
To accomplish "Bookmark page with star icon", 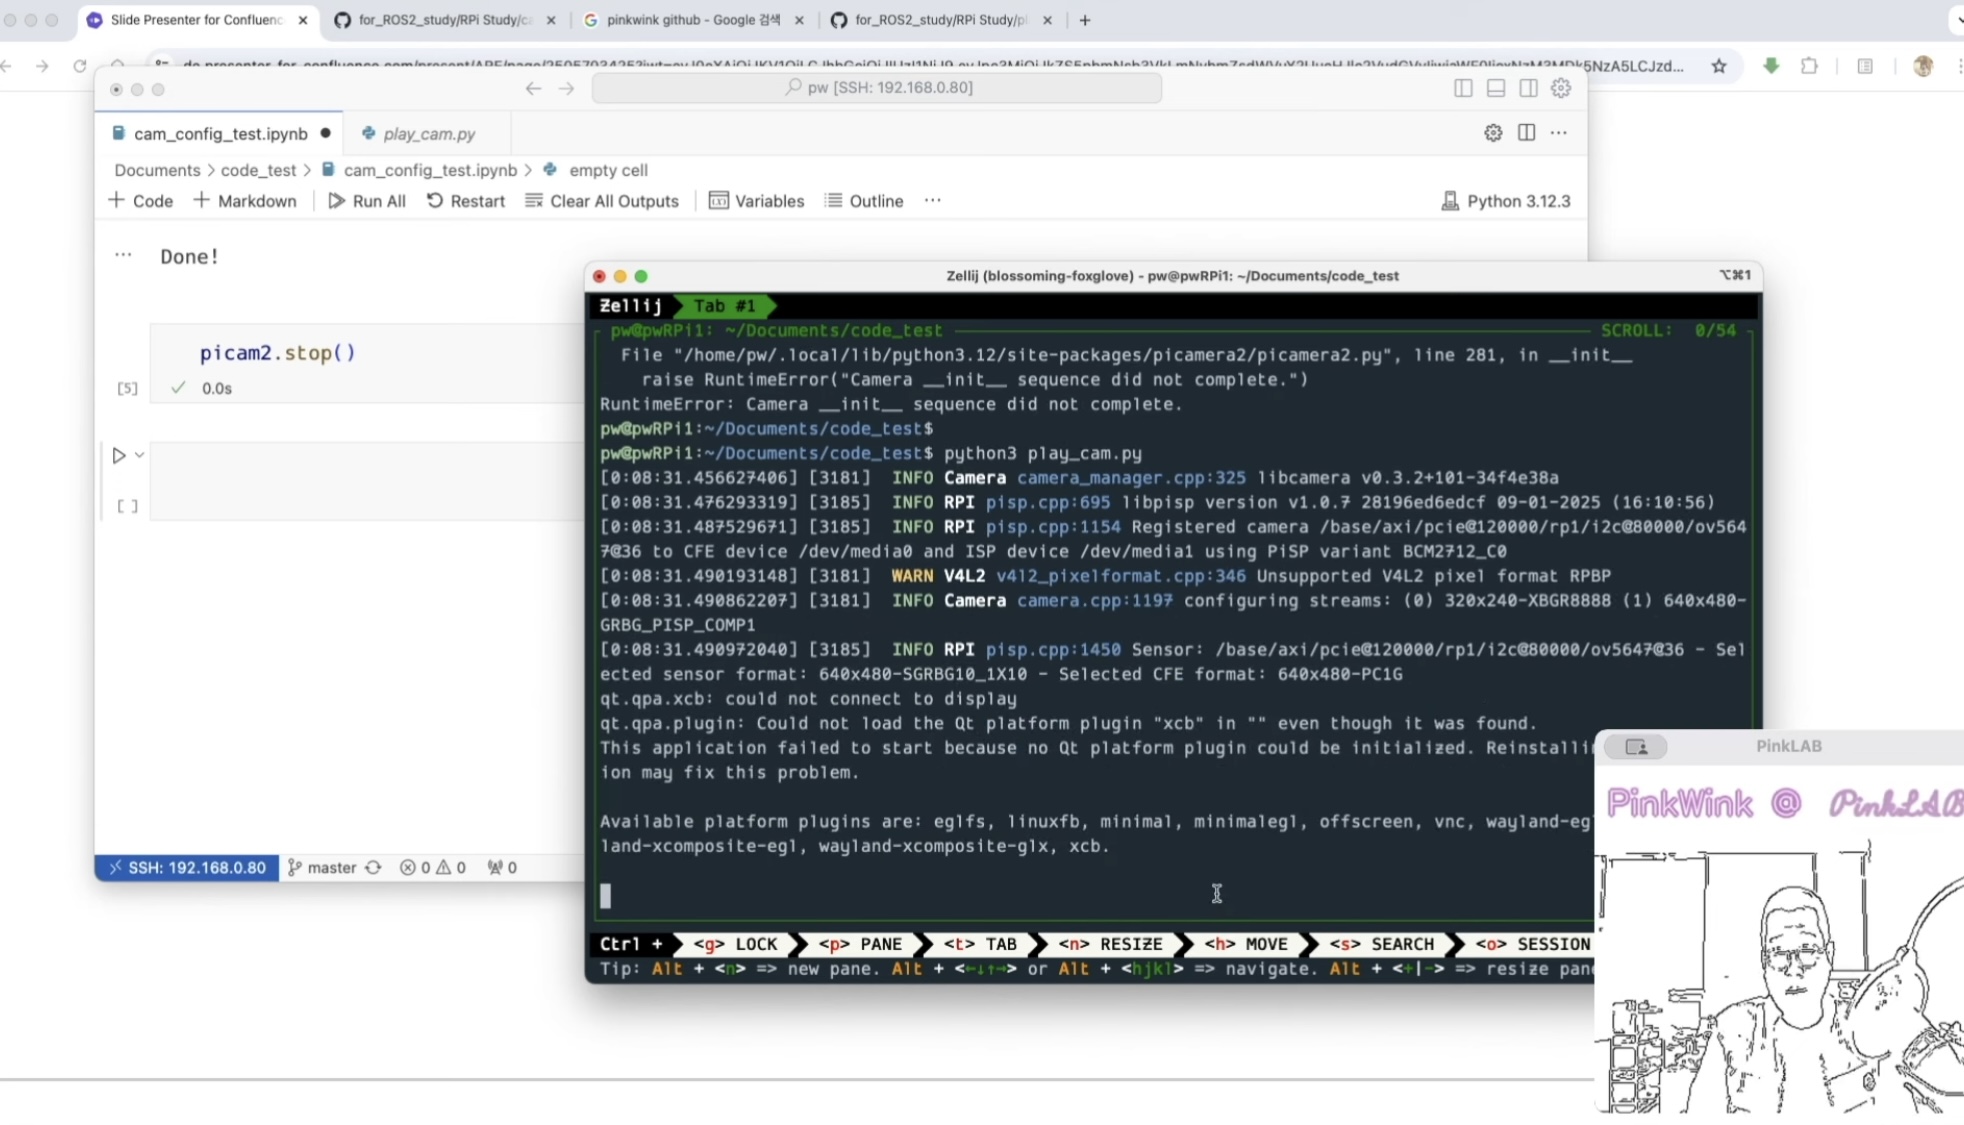I will pyautogui.click(x=1718, y=66).
